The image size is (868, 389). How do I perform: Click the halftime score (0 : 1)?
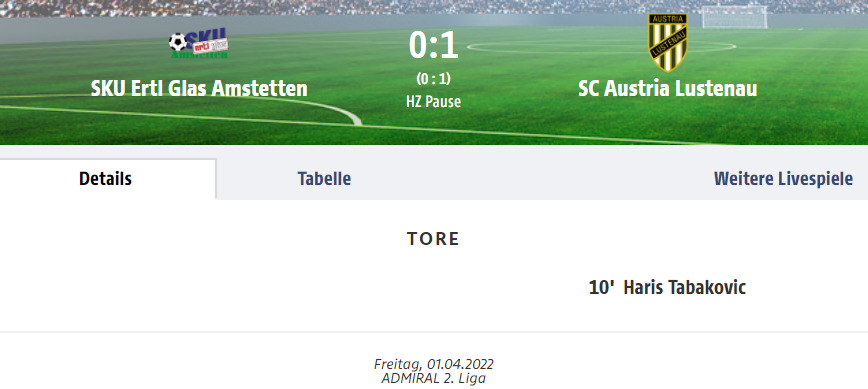tap(433, 79)
